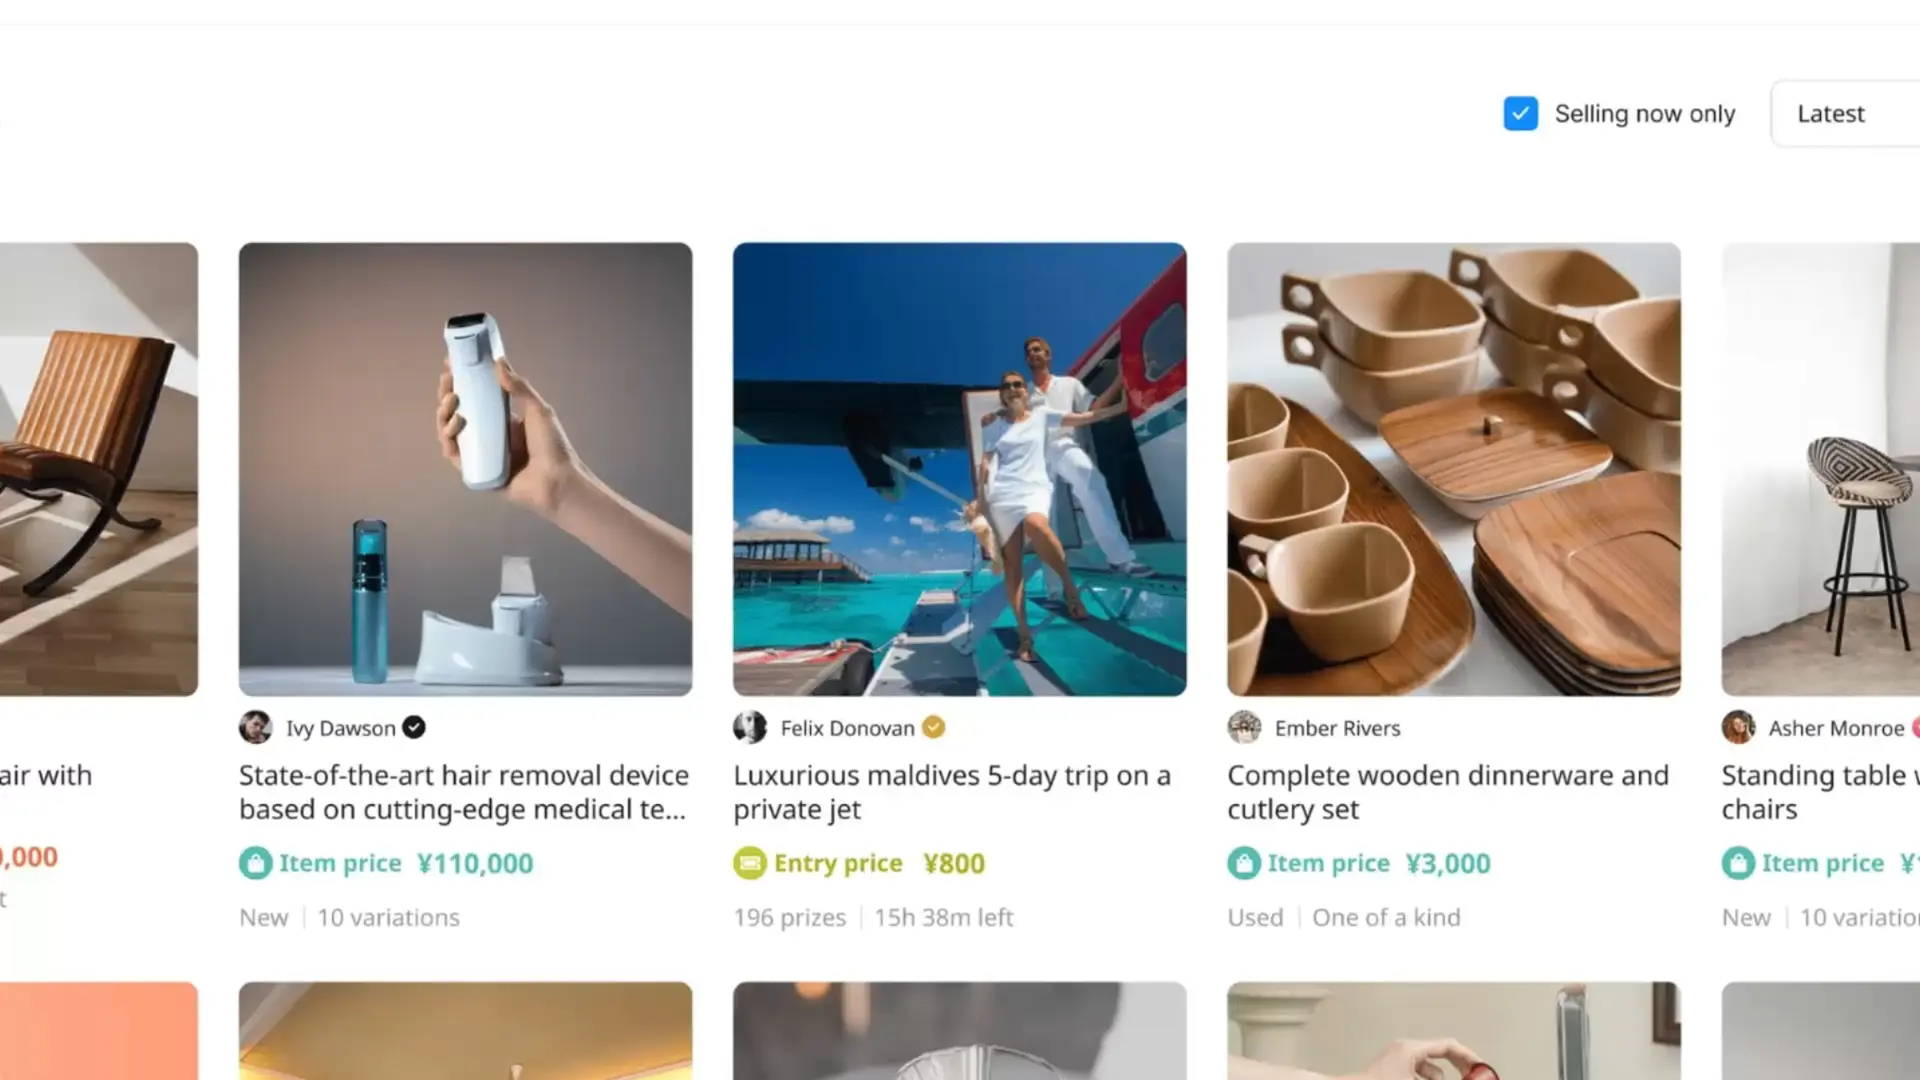The image size is (1920, 1080).
Task: Click the black verified badge beside Ivy Dawson
Action: [x=414, y=728]
